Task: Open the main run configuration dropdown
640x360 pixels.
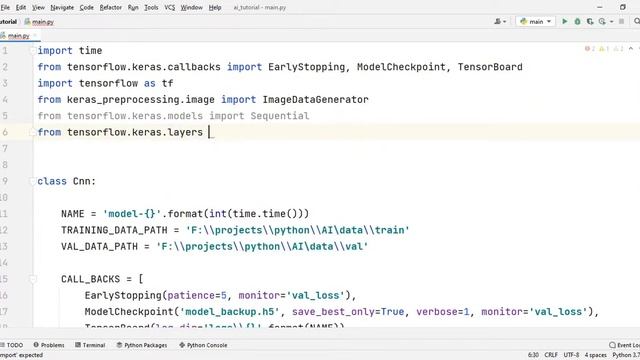Action: (x=536, y=21)
